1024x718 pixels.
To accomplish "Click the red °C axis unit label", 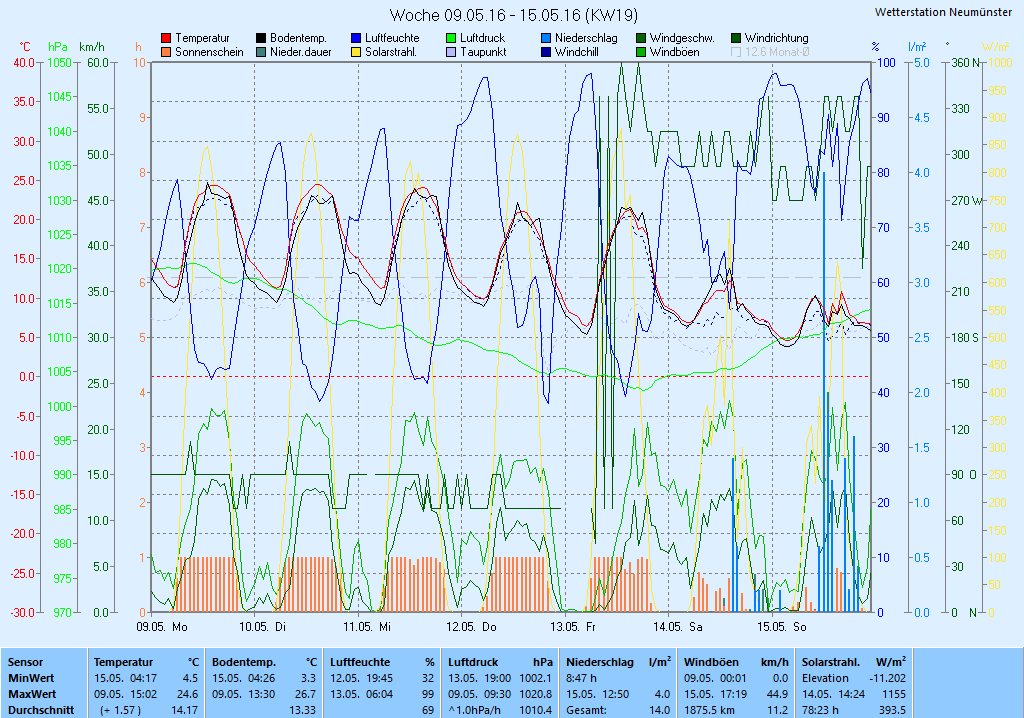I will tap(25, 47).
